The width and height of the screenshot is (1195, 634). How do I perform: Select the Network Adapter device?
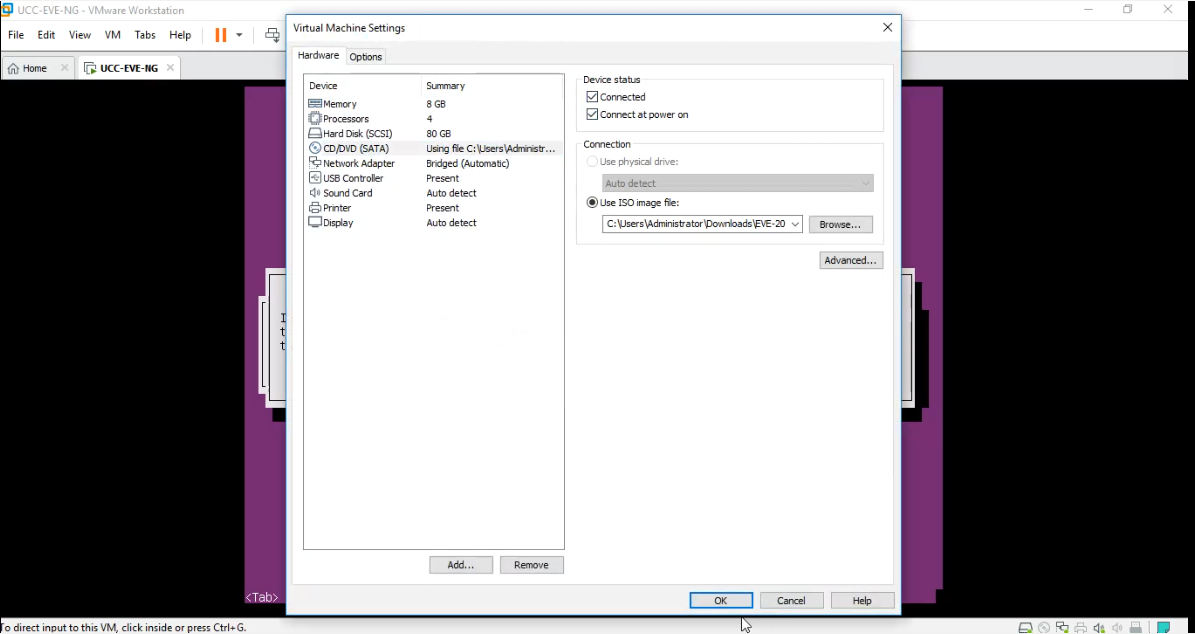tap(433, 163)
